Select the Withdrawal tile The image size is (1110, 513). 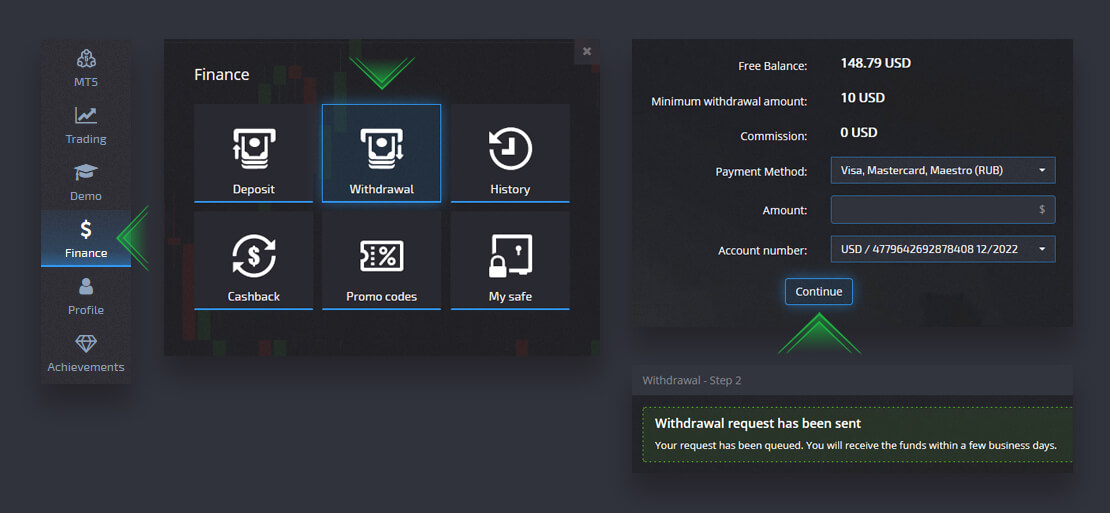pyautogui.click(x=381, y=153)
